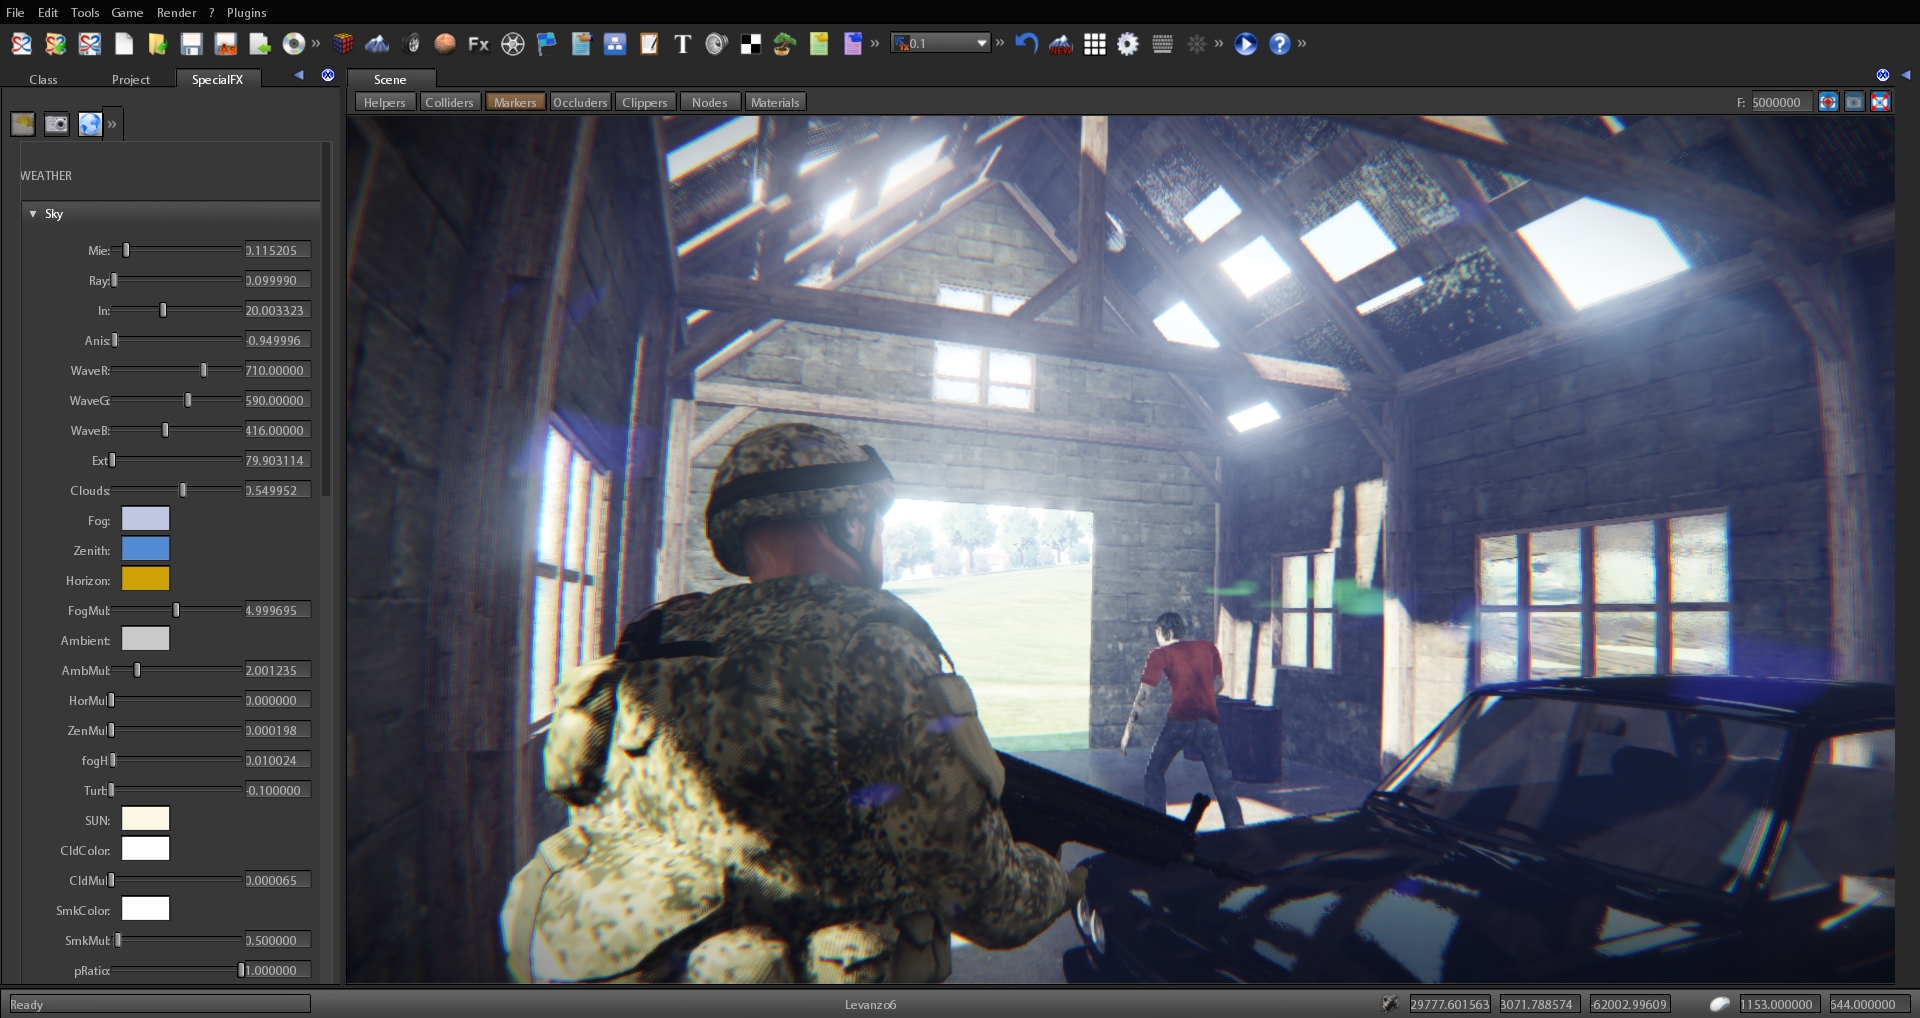Viewport: 1920px width, 1018px height.
Task: Expand the overflow chevron next to the globe icon
Action: [112, 124]
